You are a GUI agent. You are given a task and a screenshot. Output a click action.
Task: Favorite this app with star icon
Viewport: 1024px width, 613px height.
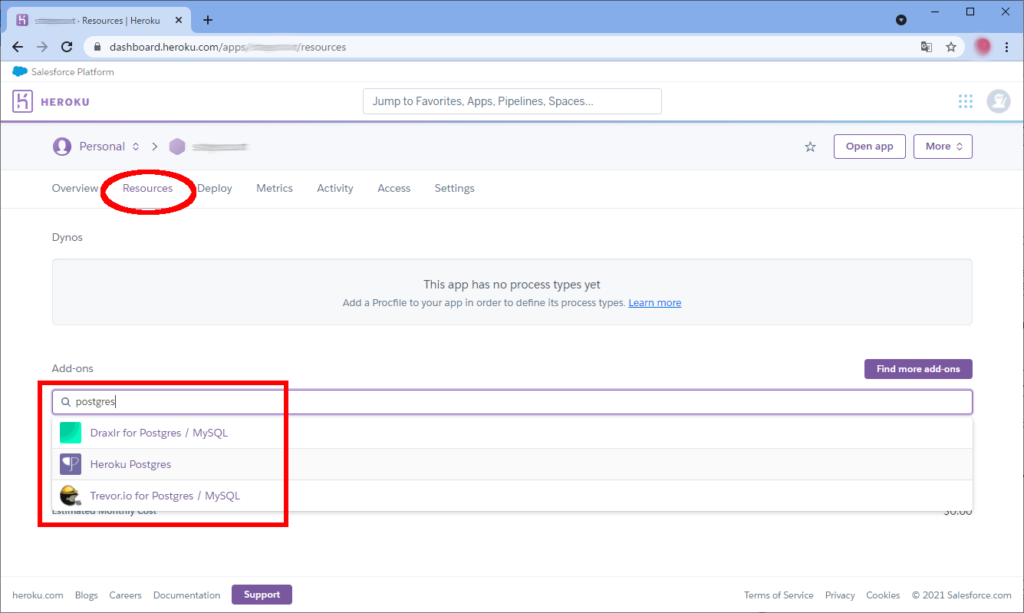pyautogui.click(x=810, y=147)
